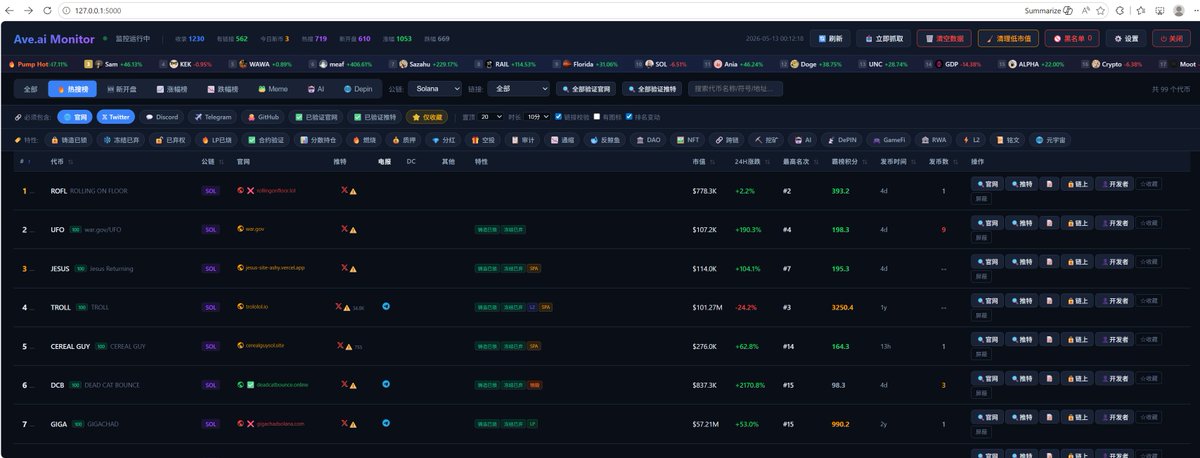Open the document icon in UFO row

click(x=1048, y=223)
